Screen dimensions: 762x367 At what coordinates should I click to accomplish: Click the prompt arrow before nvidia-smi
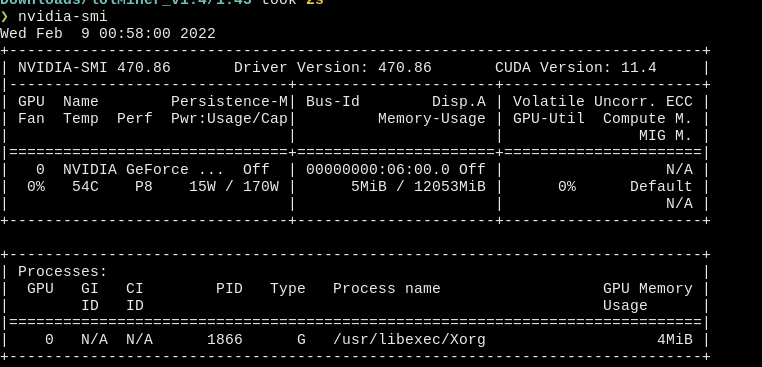click(4, 17)
